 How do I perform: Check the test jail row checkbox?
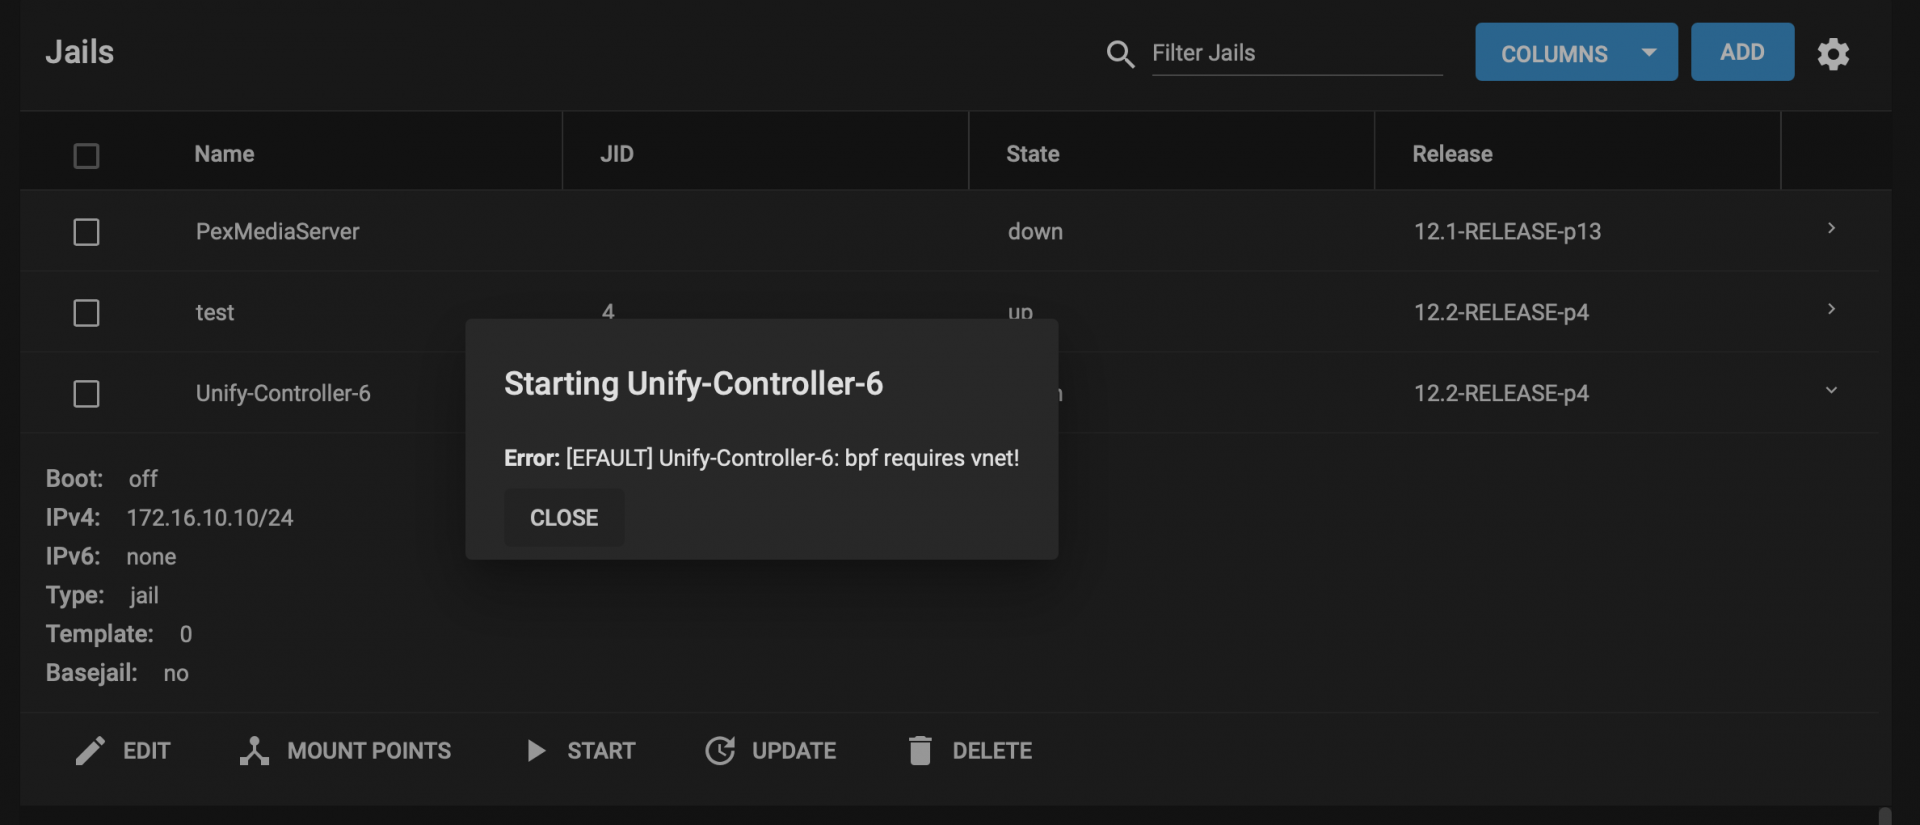click(x=87, y=313)
